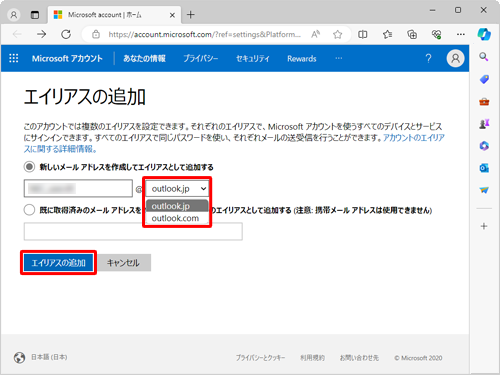Screen dimensions: 500x375
Task: Open the あなたの情報 tab
Action: (x=144, y=59)
